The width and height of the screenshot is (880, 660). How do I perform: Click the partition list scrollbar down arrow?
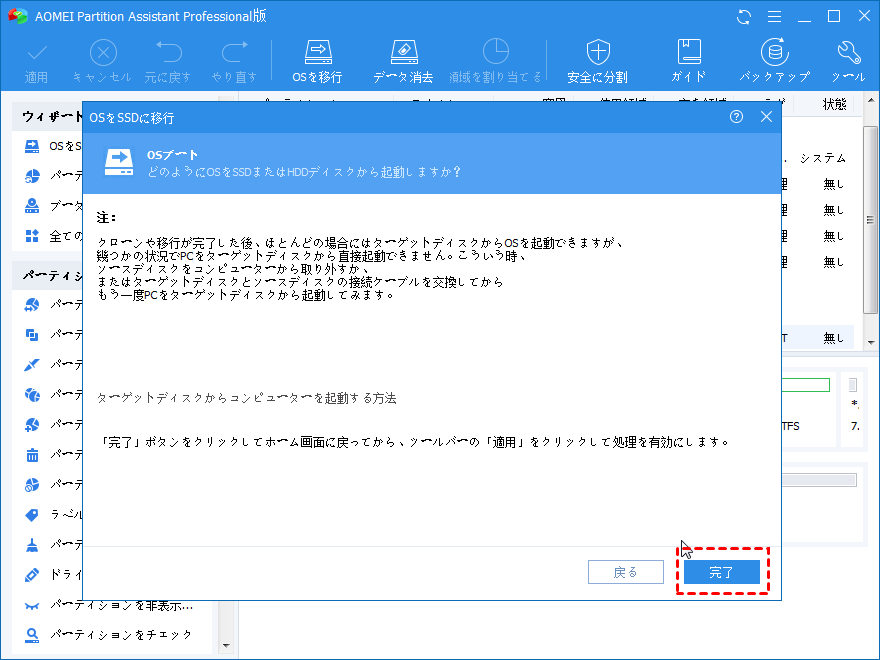click(x=870, y=342)
